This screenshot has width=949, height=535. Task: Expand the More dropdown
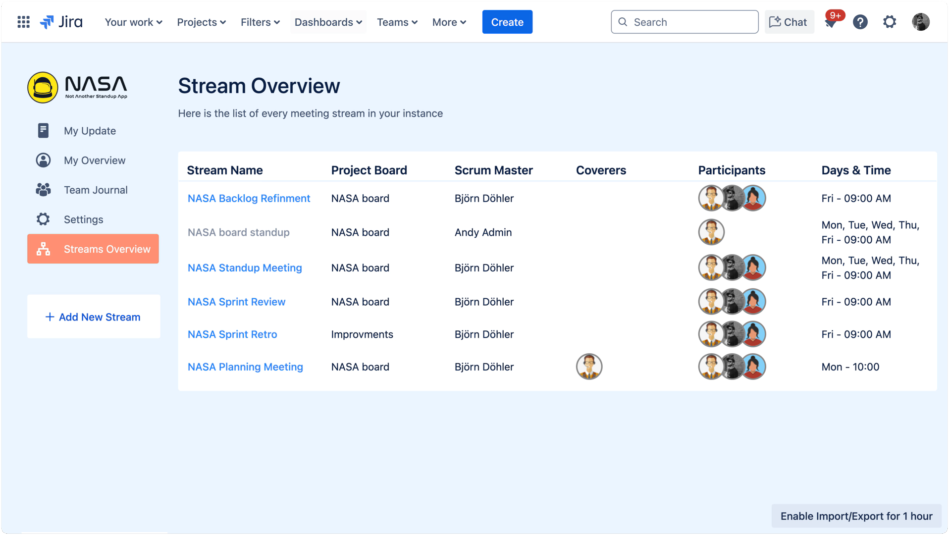pyautogui.click(x=449, y=22)
